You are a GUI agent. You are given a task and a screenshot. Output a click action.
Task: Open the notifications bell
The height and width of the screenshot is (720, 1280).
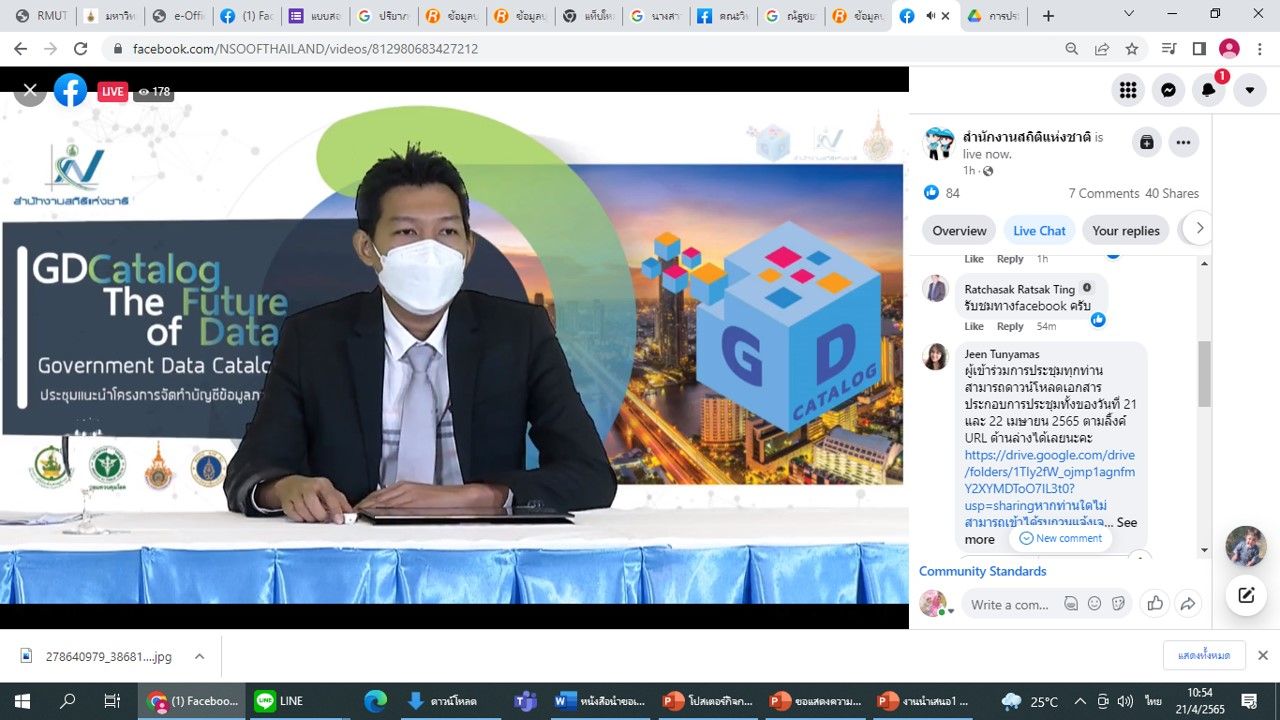[1208, 90]
